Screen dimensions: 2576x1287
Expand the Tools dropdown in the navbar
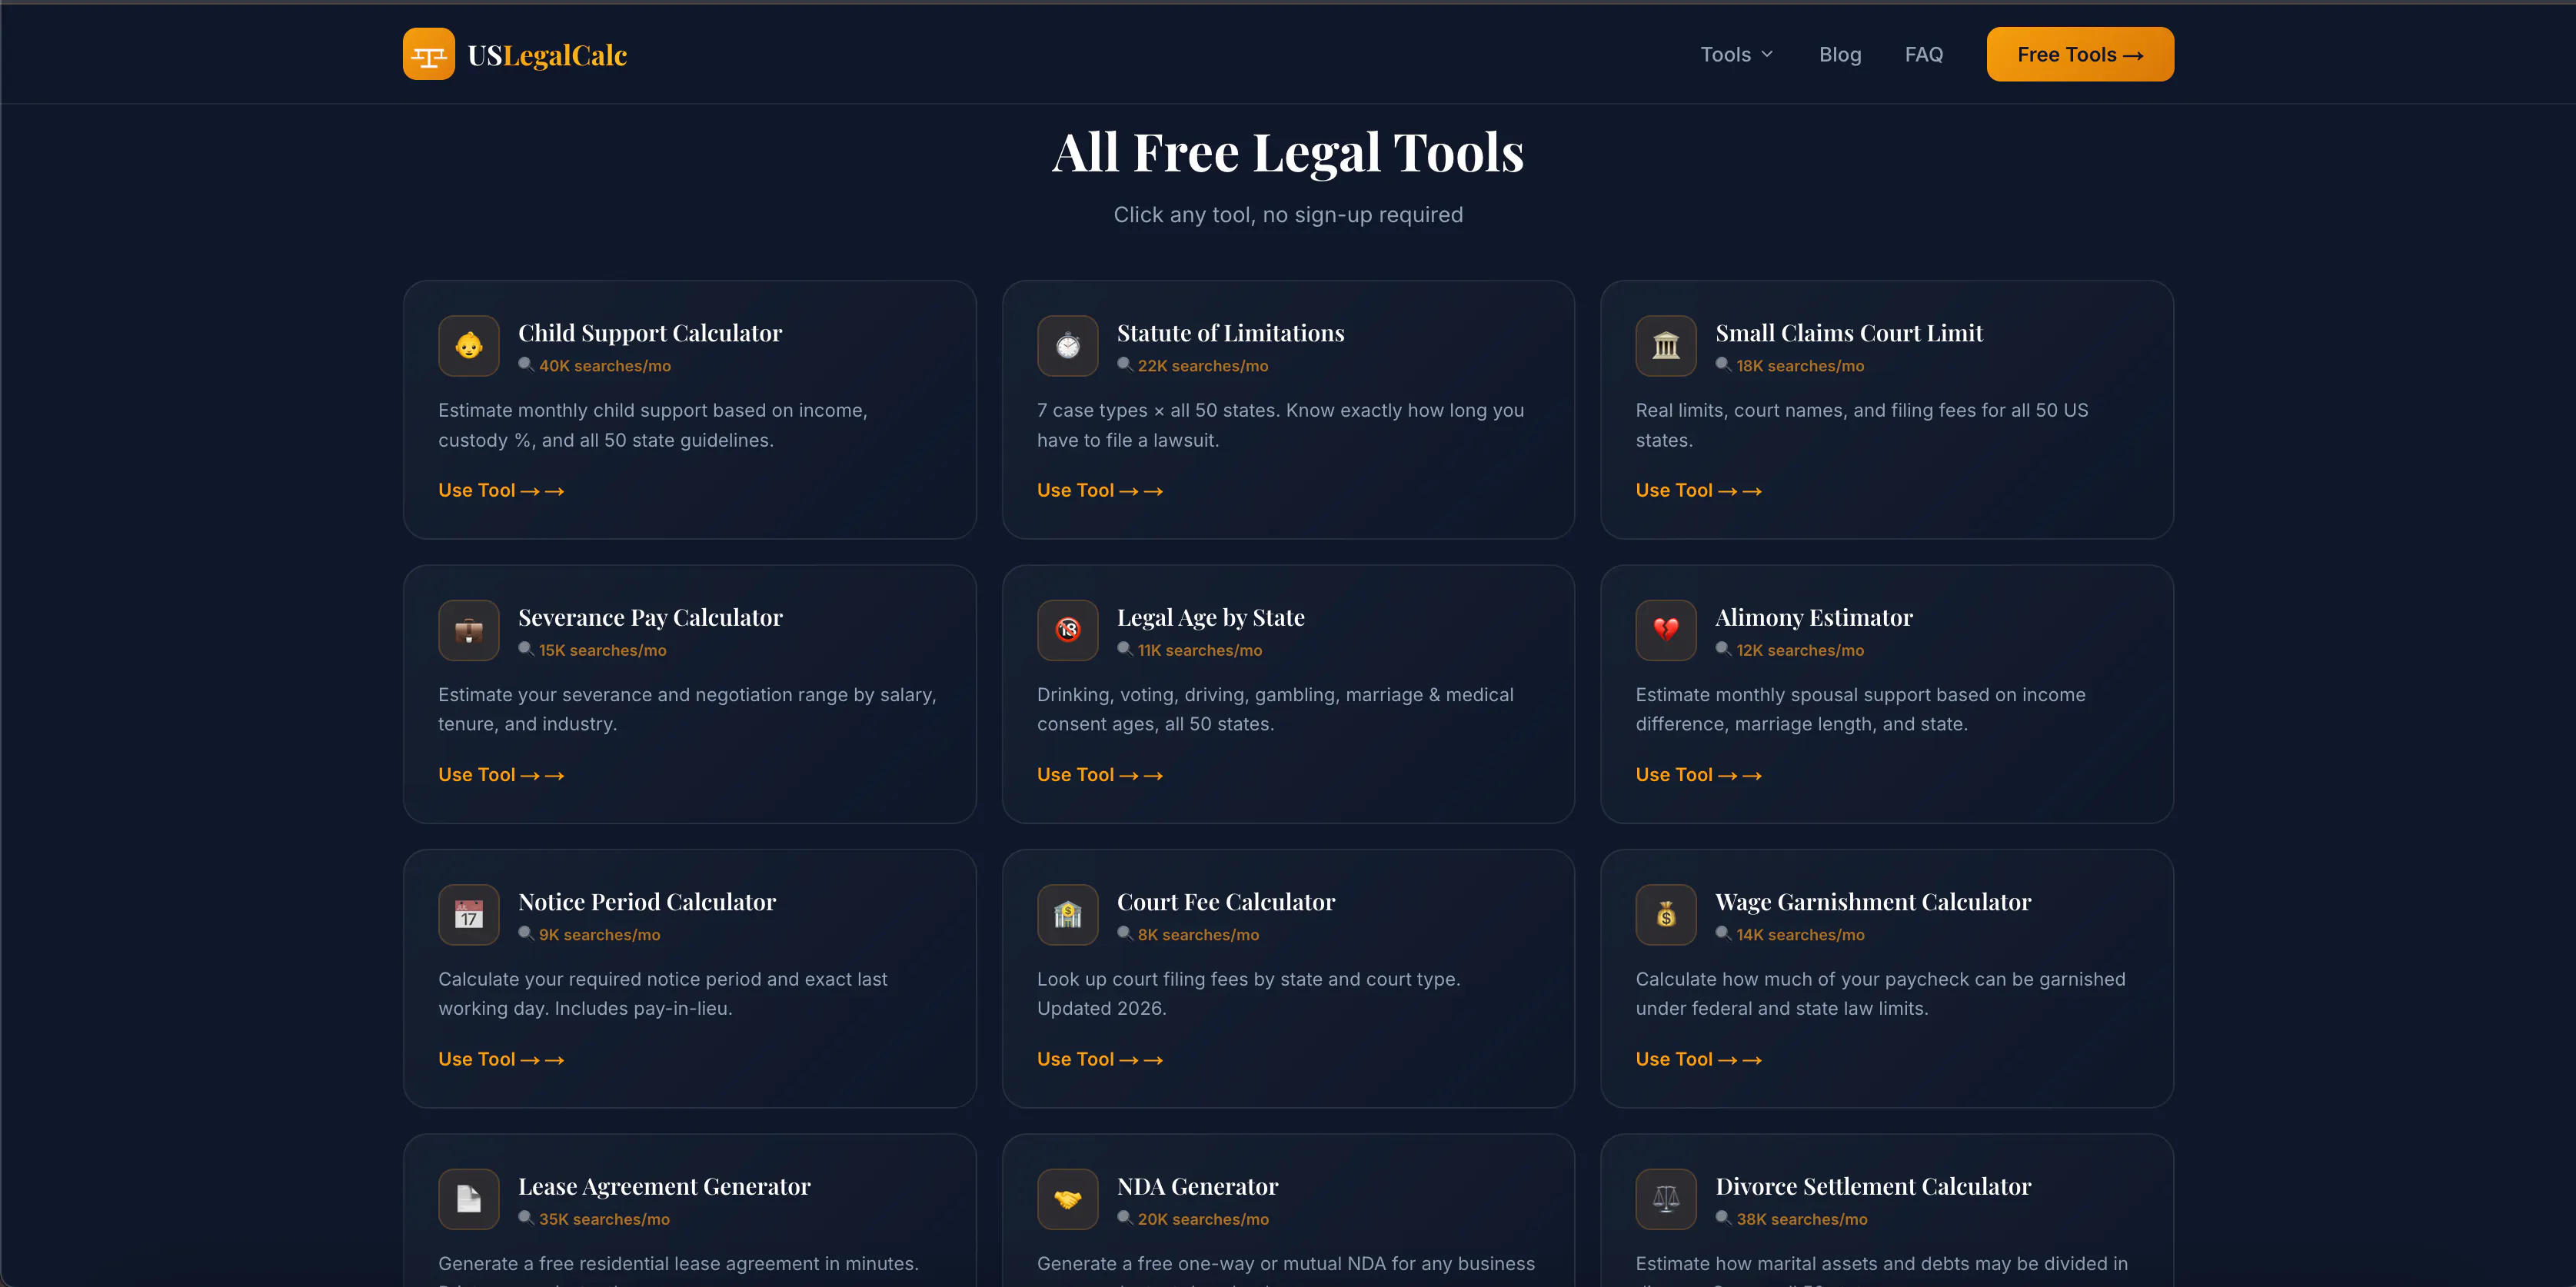point(1737,55)
